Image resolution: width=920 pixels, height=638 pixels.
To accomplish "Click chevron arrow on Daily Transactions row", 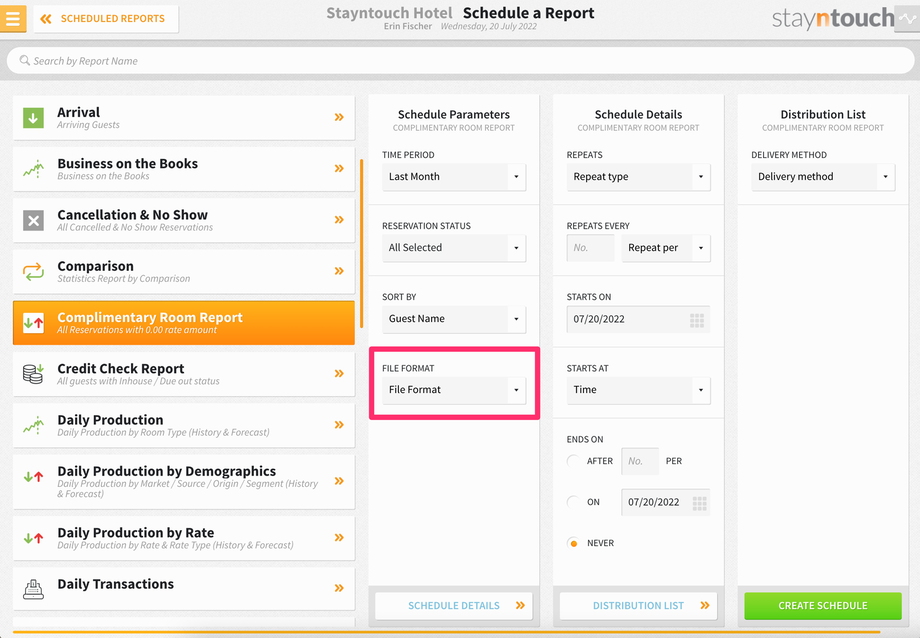I will pos(339,588).
